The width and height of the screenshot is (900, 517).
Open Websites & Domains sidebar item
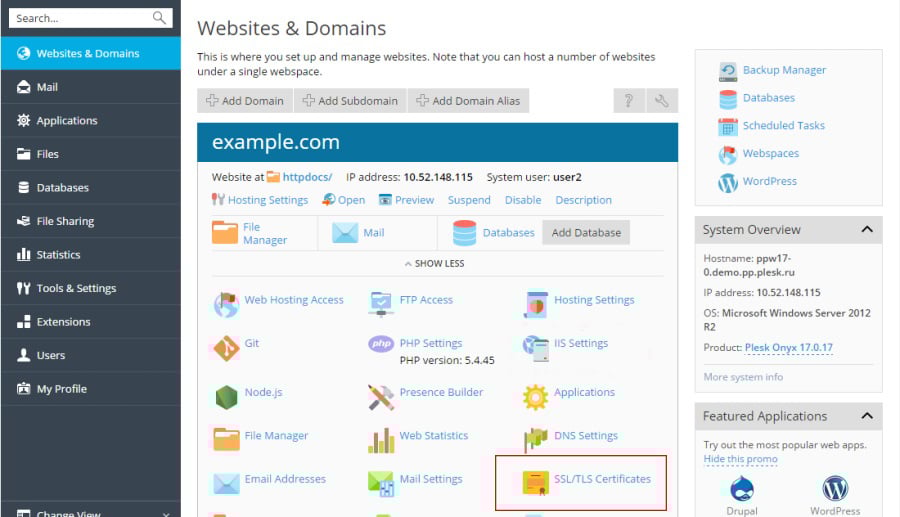(91, 53)
